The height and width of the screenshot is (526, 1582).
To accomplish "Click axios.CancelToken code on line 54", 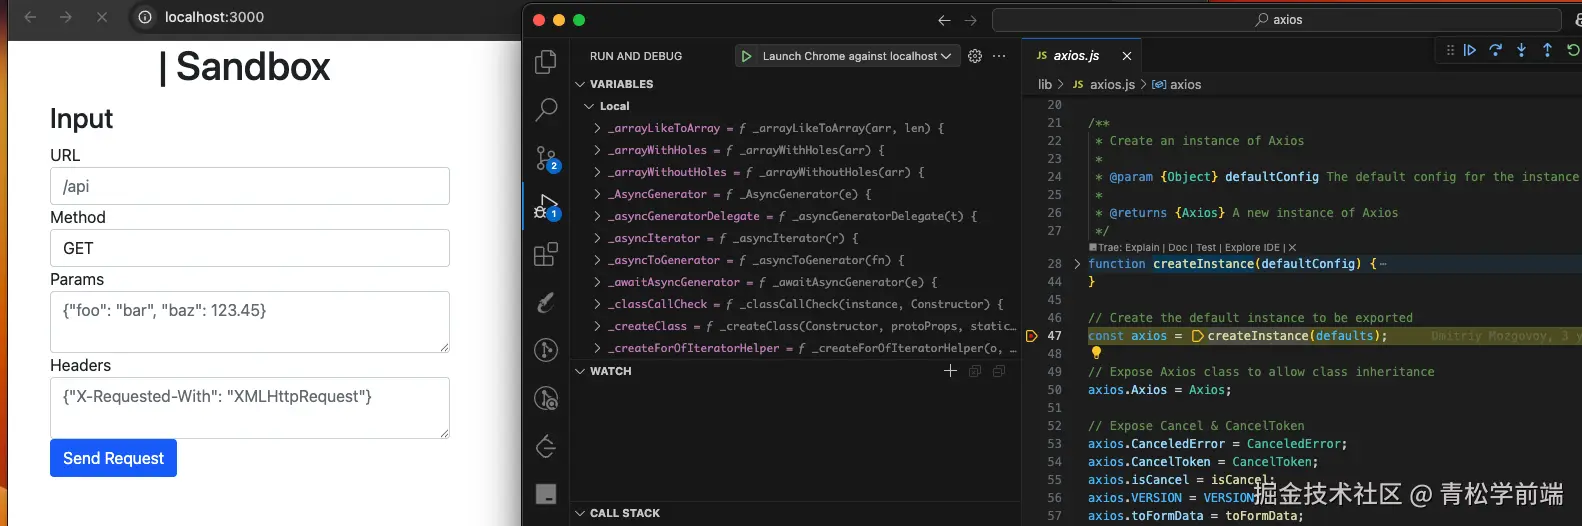I will [x=1149, y=462].
